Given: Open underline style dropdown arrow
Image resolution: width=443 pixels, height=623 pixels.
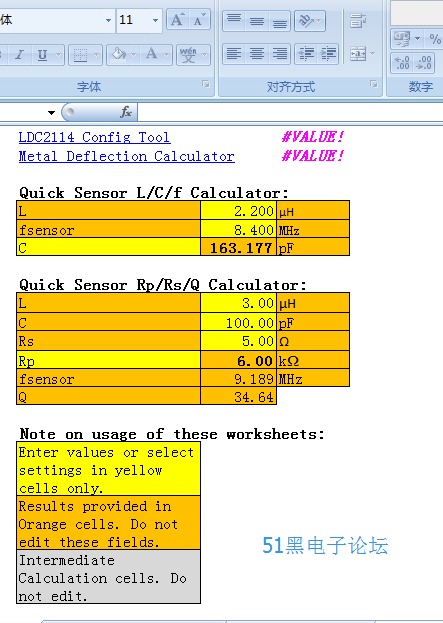Looking at the screenshot, I should click(59, 54).
